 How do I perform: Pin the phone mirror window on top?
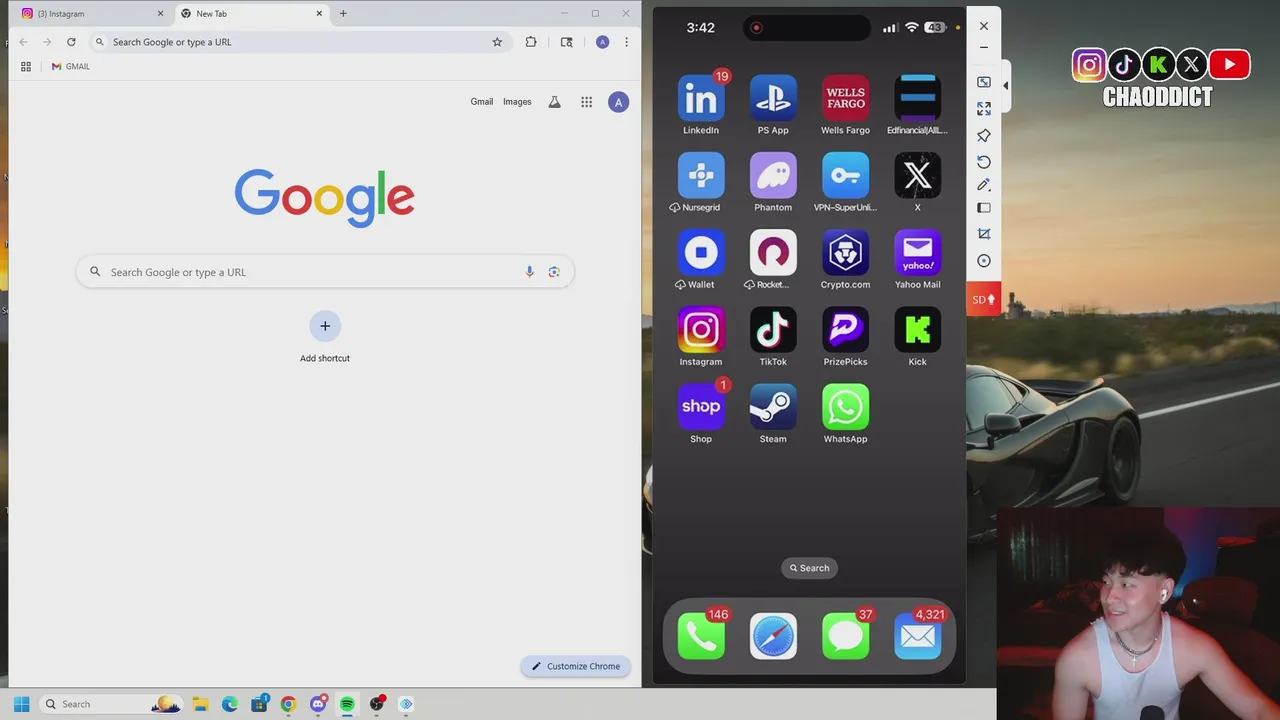coord(984,135)
